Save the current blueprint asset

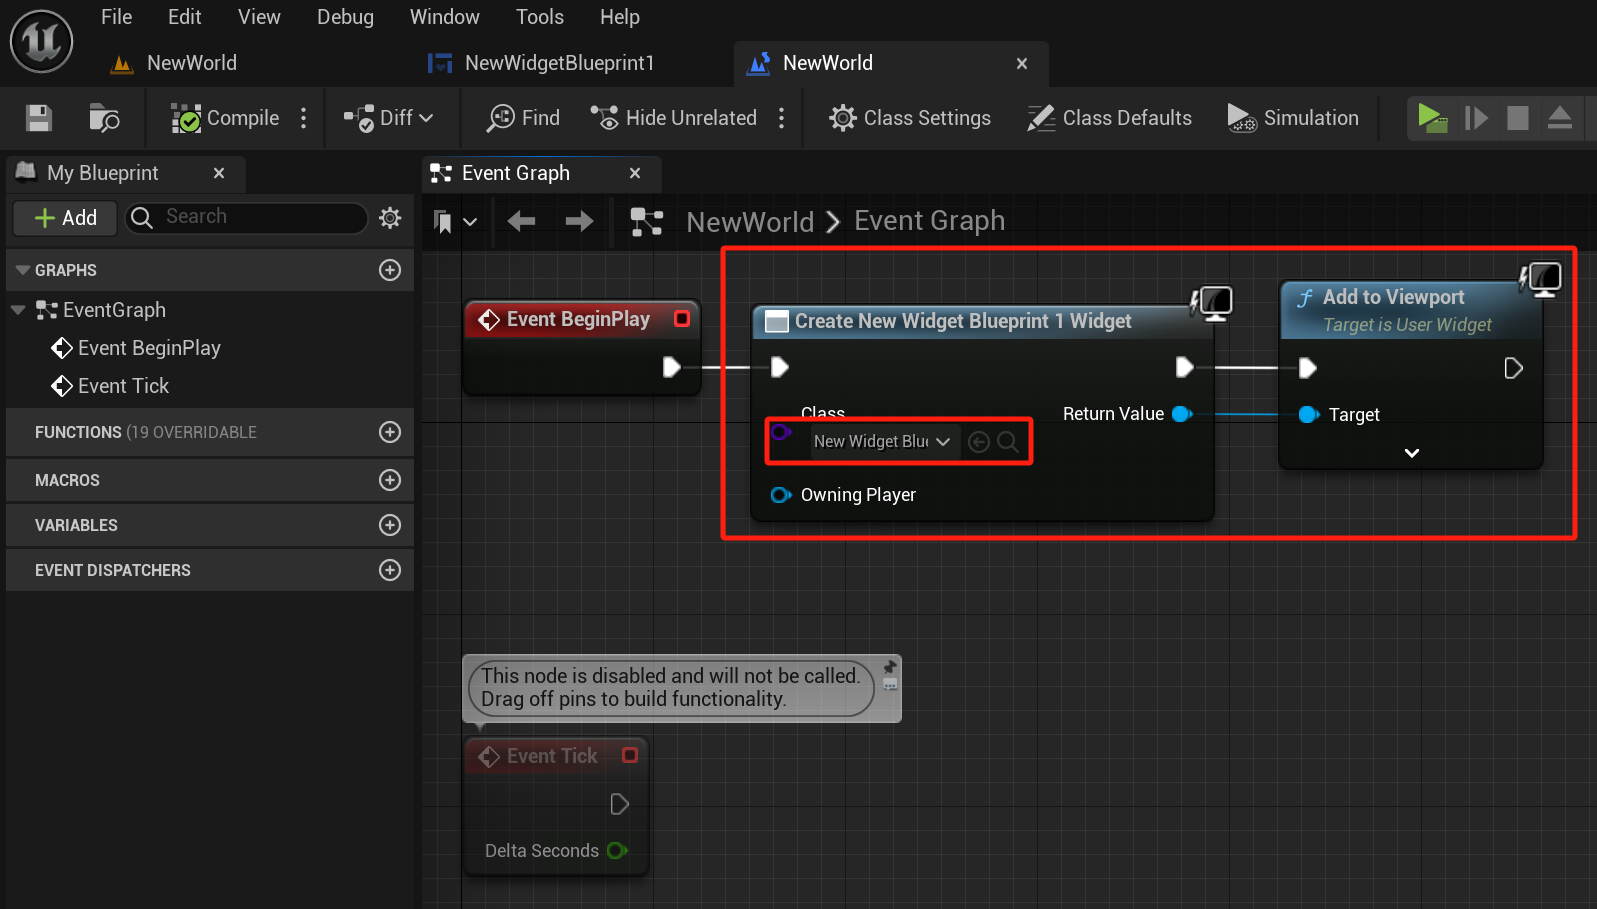tap(39, 118)
